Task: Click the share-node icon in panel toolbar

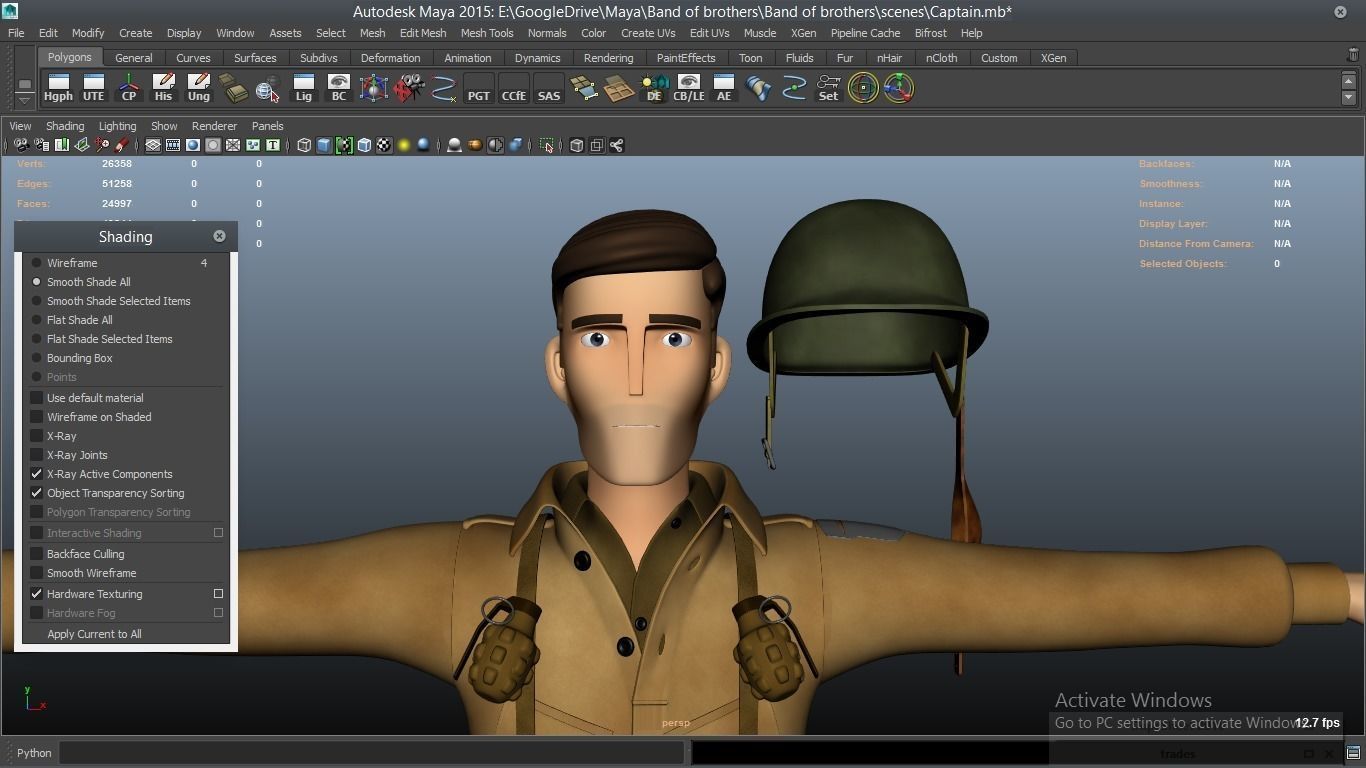Action: pos(617,145)
